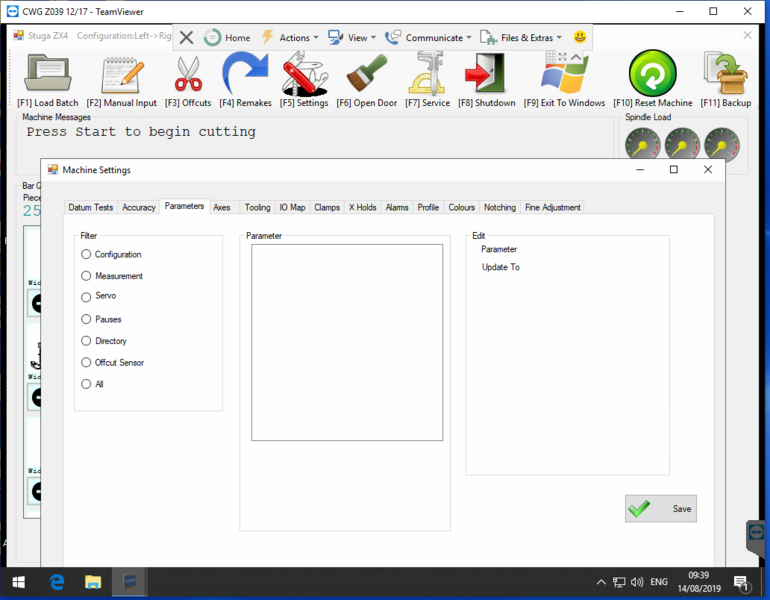770x600 pixels.
Task: Expand the Communicate dropdown menu
Action: (428, 37)
